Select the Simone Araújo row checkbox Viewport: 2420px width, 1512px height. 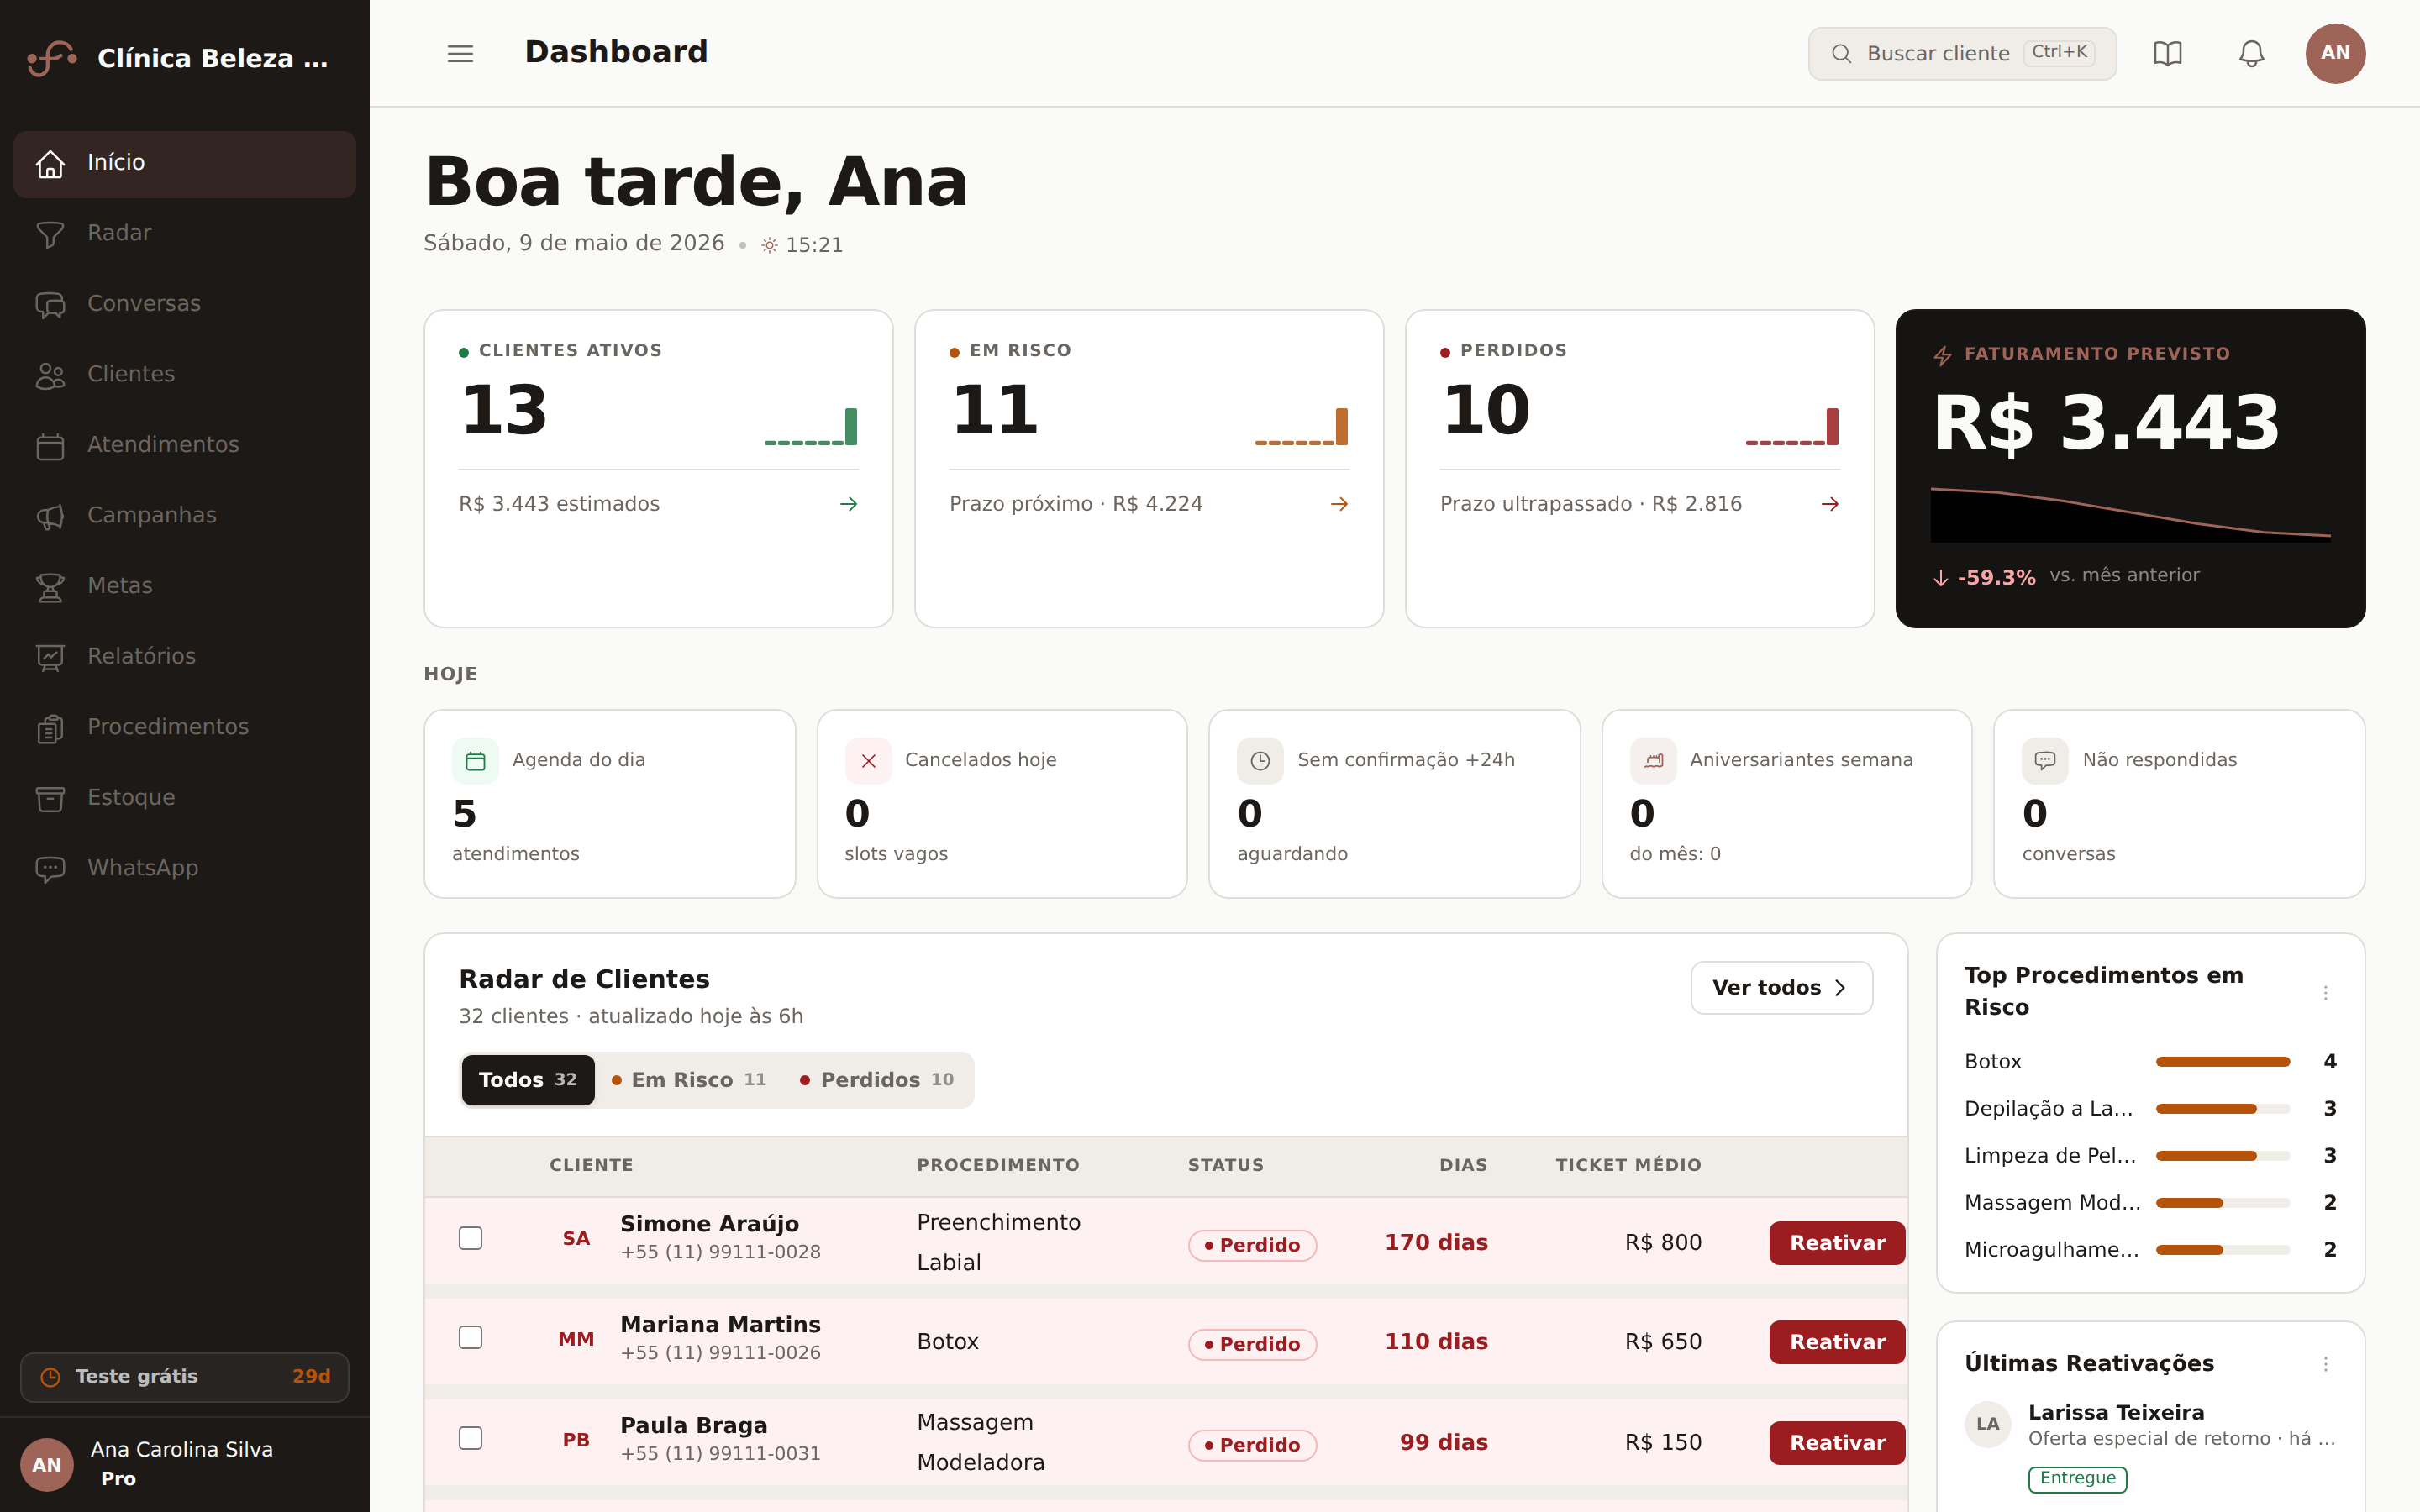click(x=470, y=1238)
